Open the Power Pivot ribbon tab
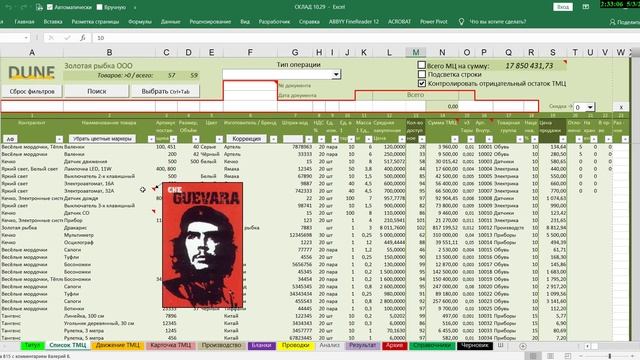The width and height of the screenshot is (640, 360). (x=433, y=22)
